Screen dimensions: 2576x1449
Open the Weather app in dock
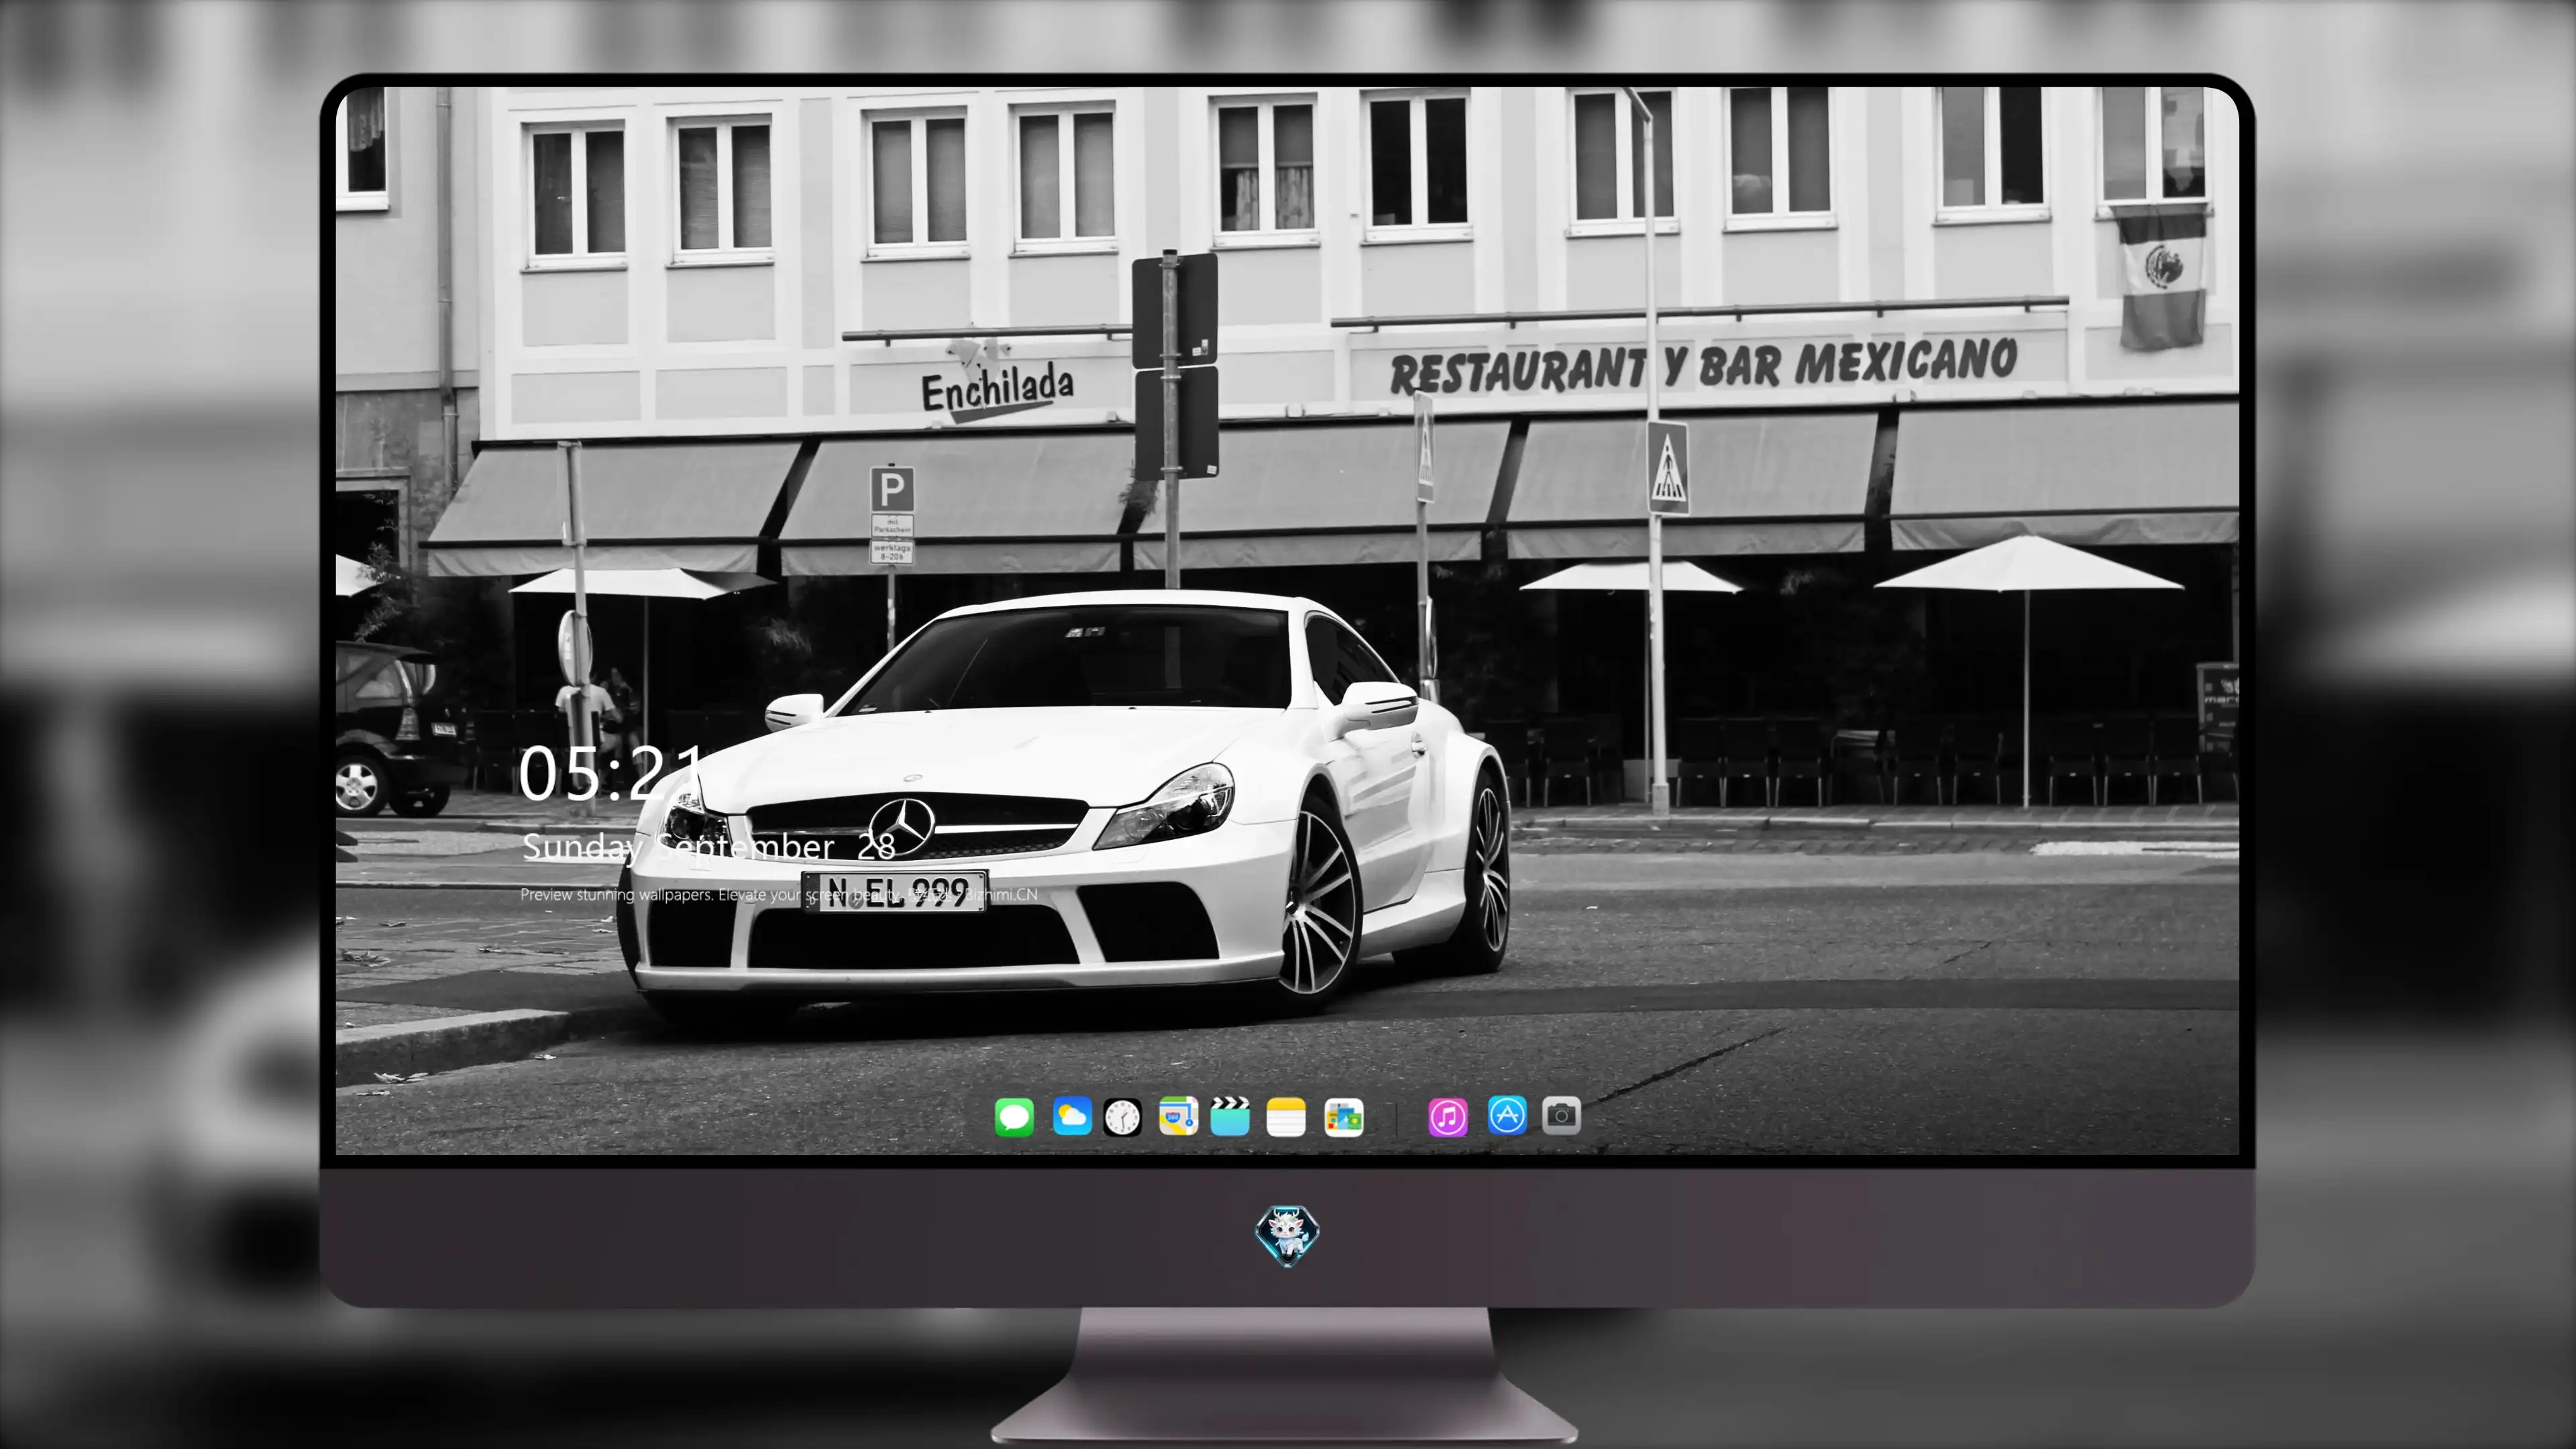[x=1072, y=1116]
